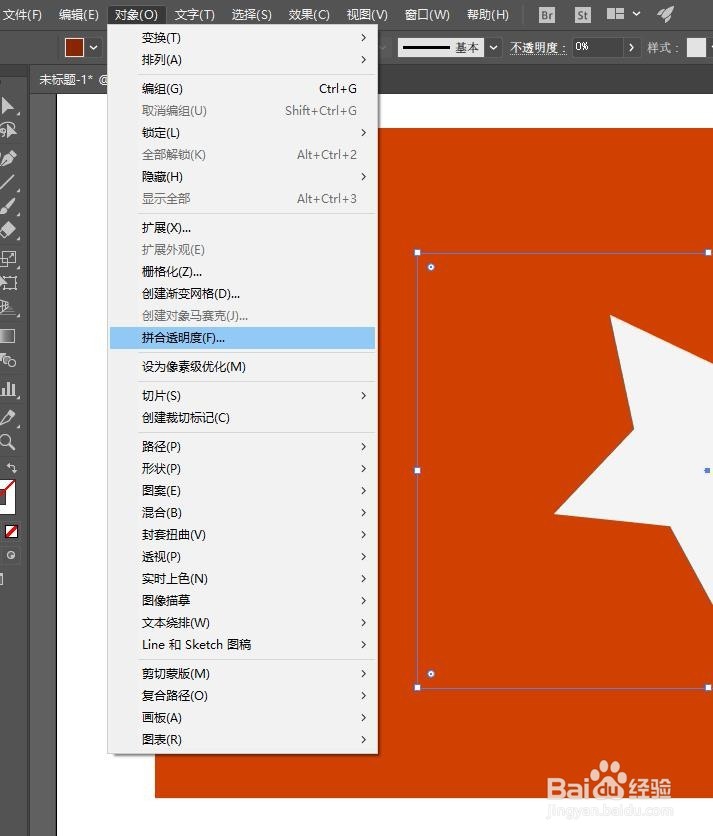
Task: Click the fill color swatch in control bar
Action: (x=74, y=47)
